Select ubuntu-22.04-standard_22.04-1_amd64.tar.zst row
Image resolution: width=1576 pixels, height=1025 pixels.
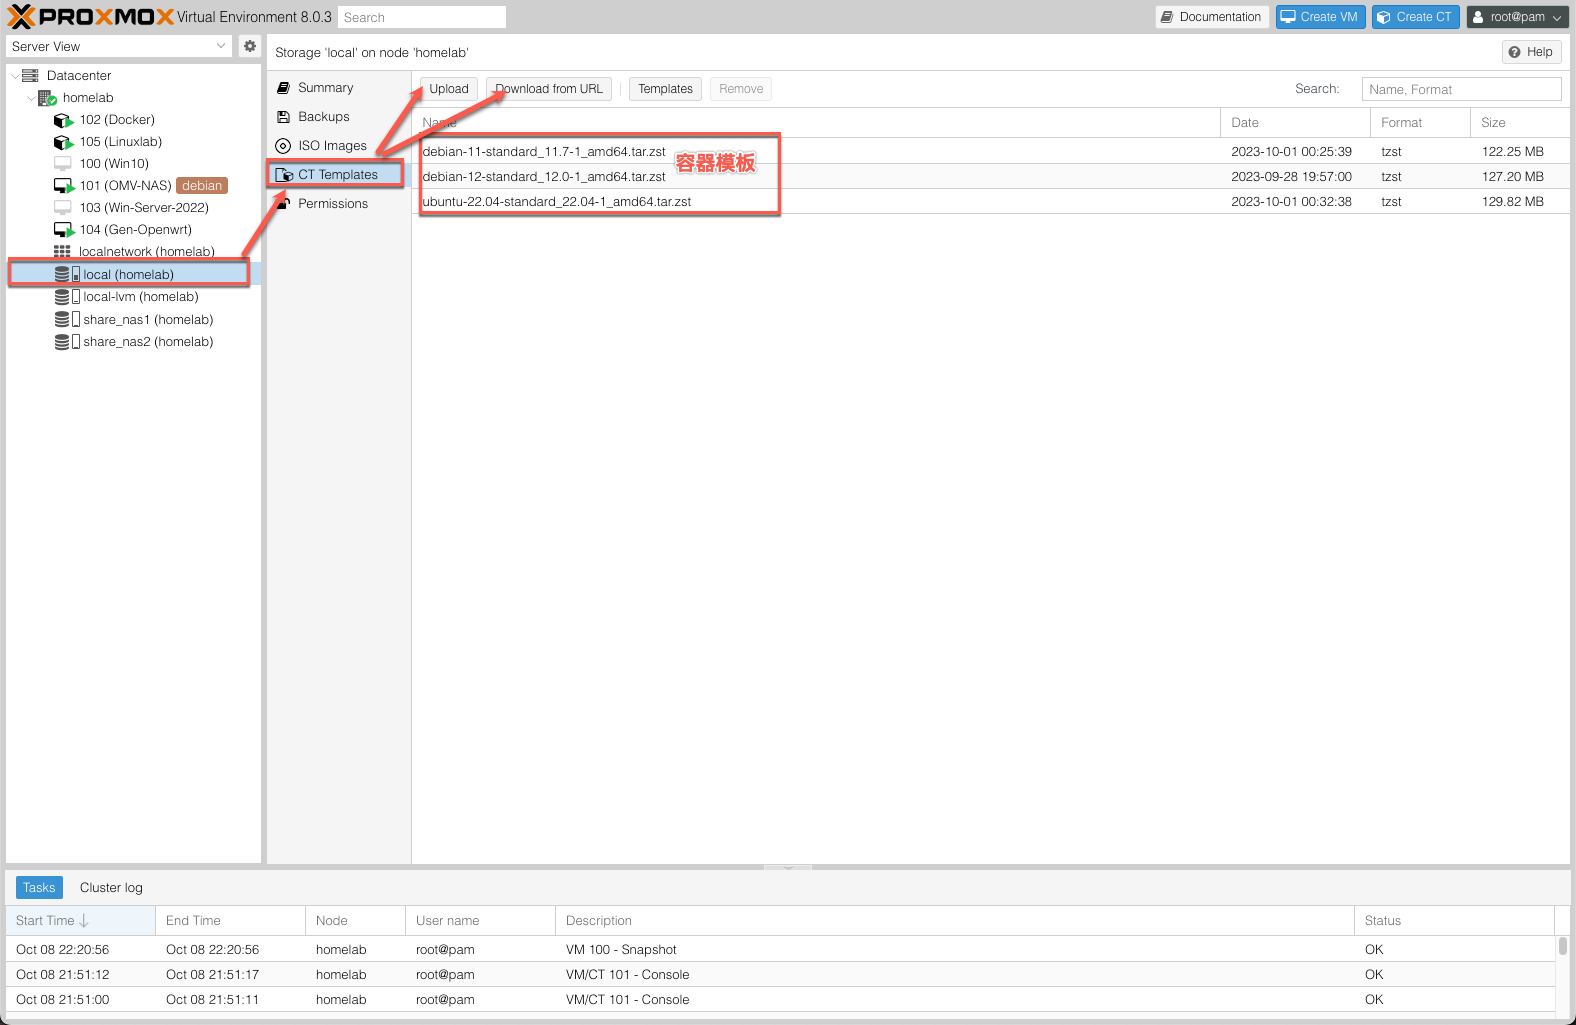coord(990,202)
